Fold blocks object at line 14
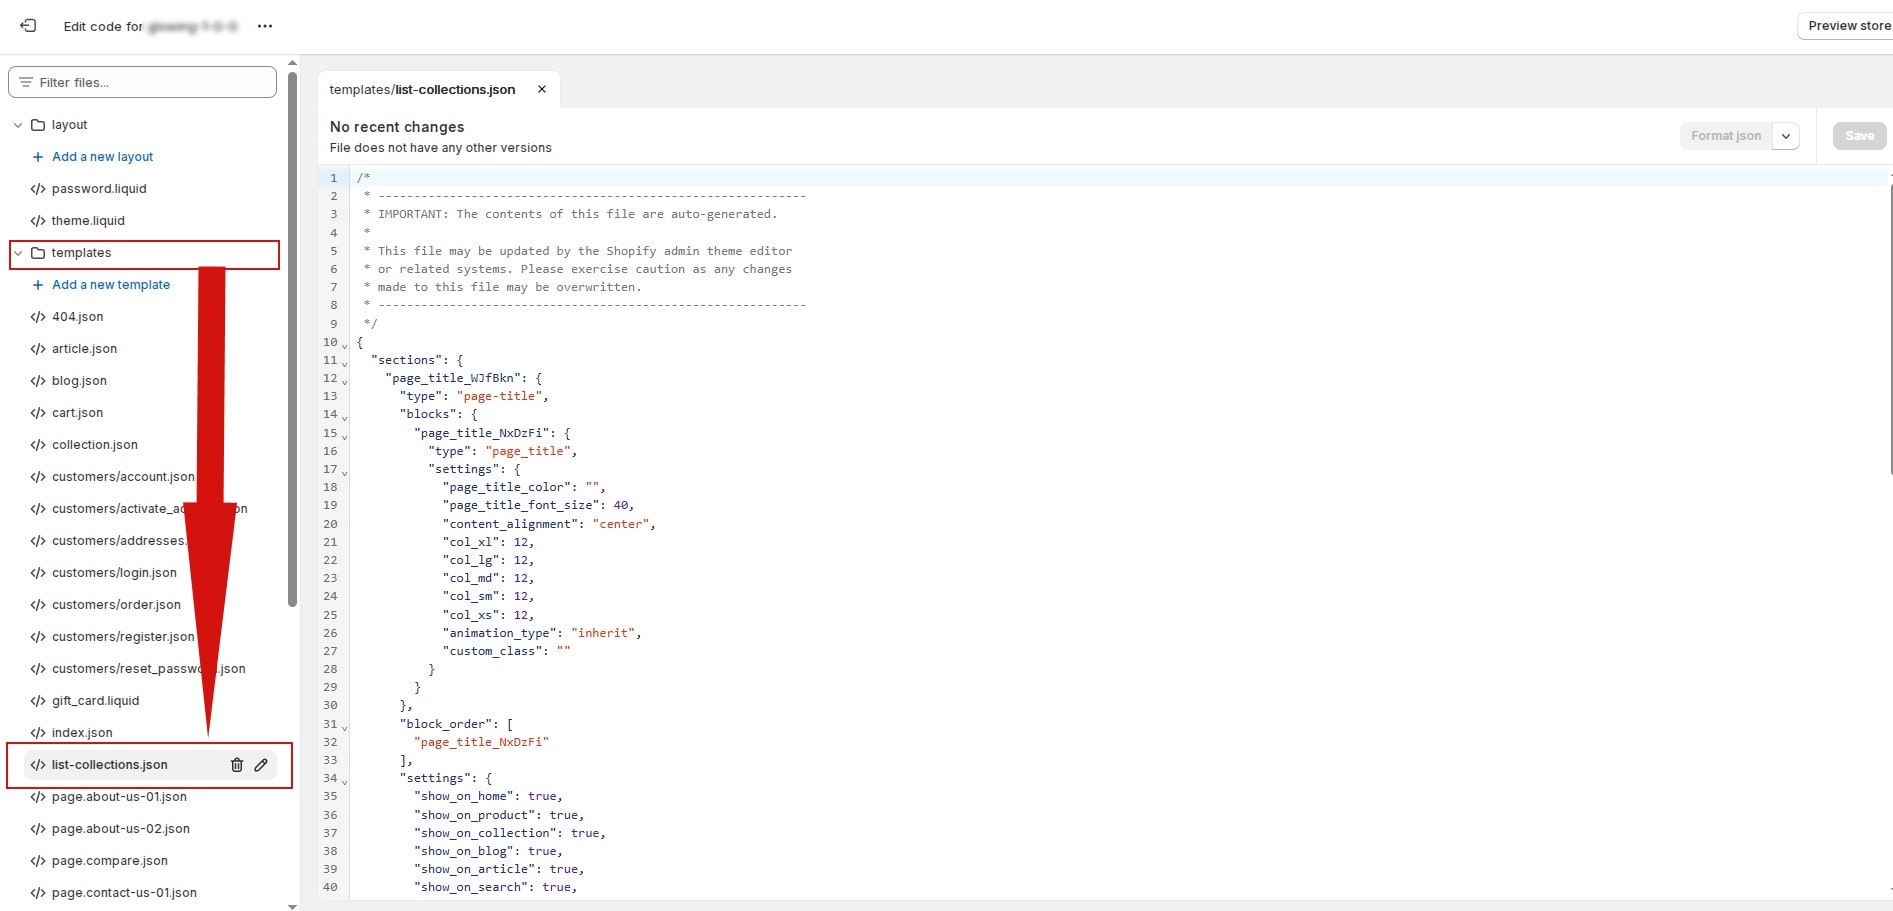This screenshot has width=1893, height=911. point(345,417)
